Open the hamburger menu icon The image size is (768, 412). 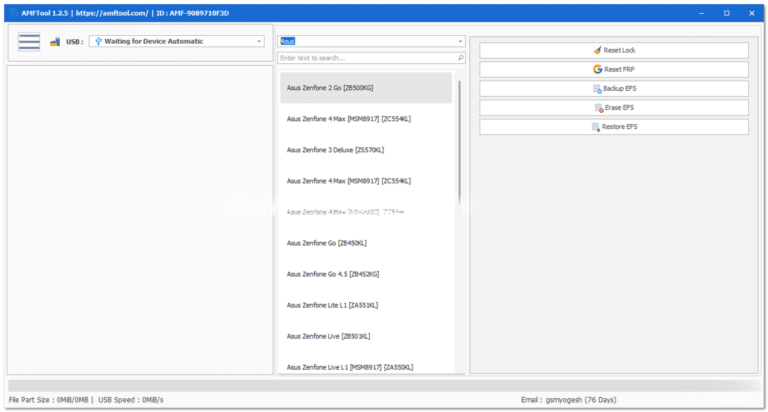click(x=29, y=42)
